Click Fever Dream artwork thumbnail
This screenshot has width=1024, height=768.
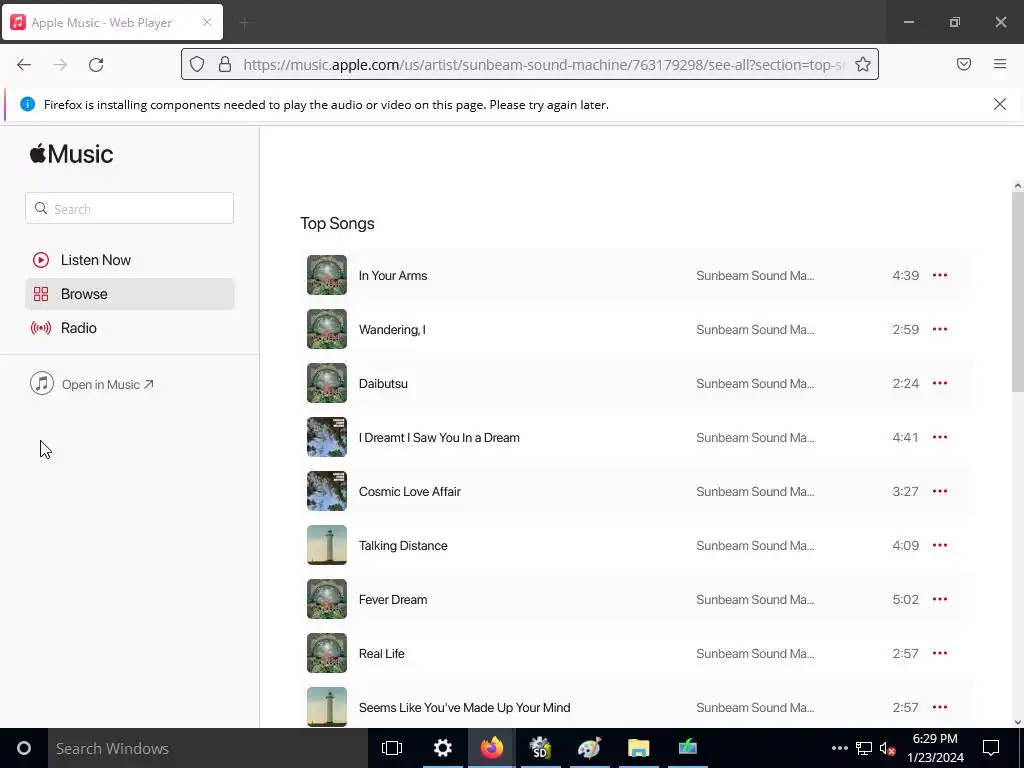click(x=327, y=600)
